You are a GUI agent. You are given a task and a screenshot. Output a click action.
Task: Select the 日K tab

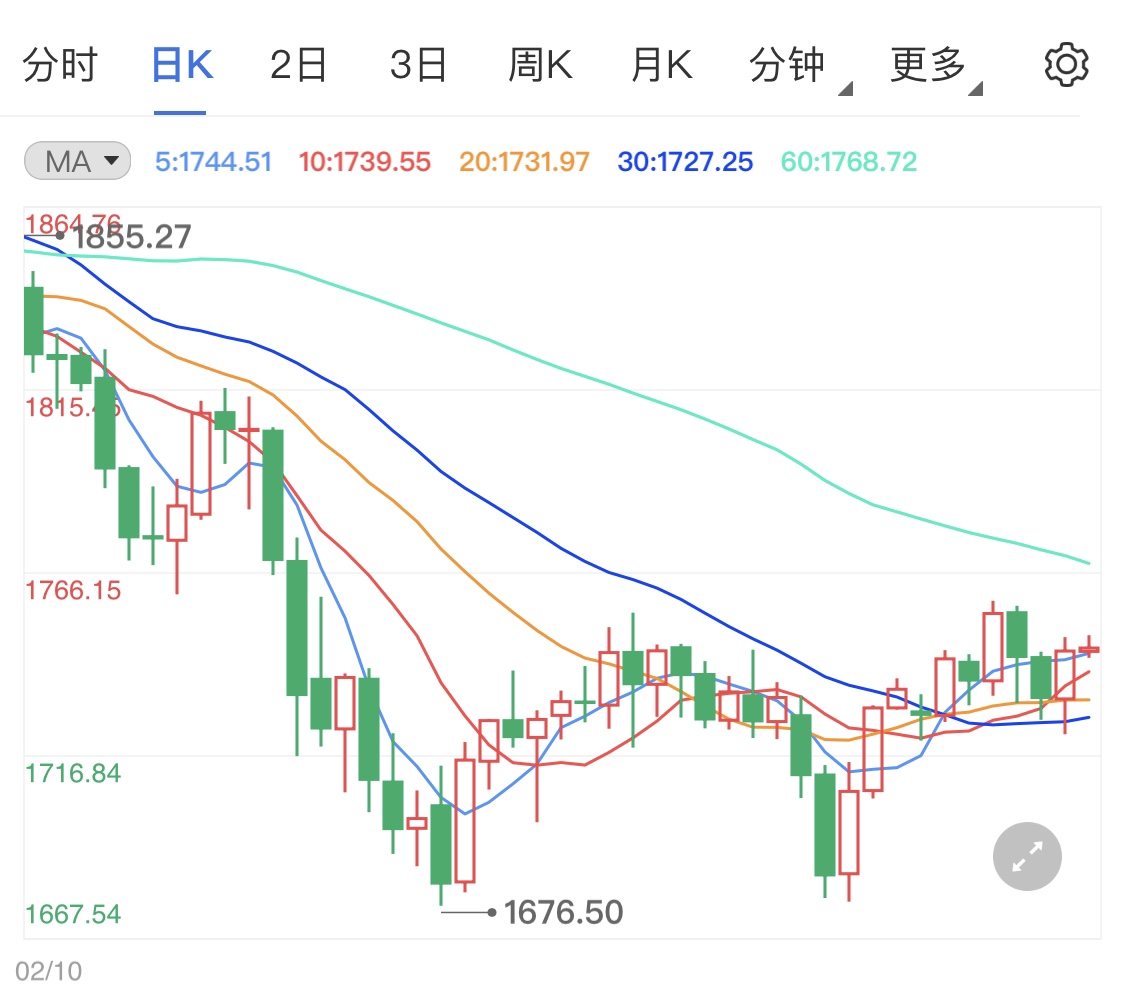click(182, 65)
